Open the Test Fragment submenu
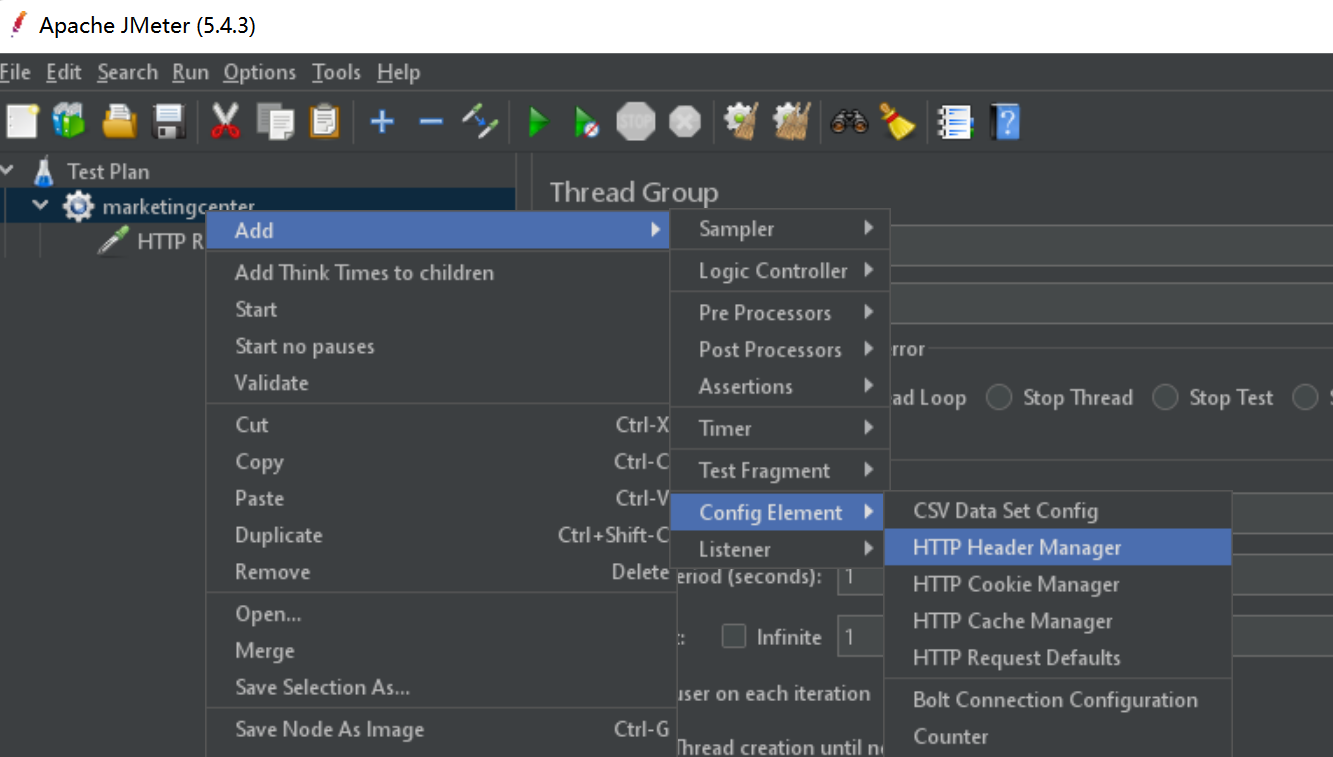This screenshot has width=1333, height=757. tap(780, 471)
